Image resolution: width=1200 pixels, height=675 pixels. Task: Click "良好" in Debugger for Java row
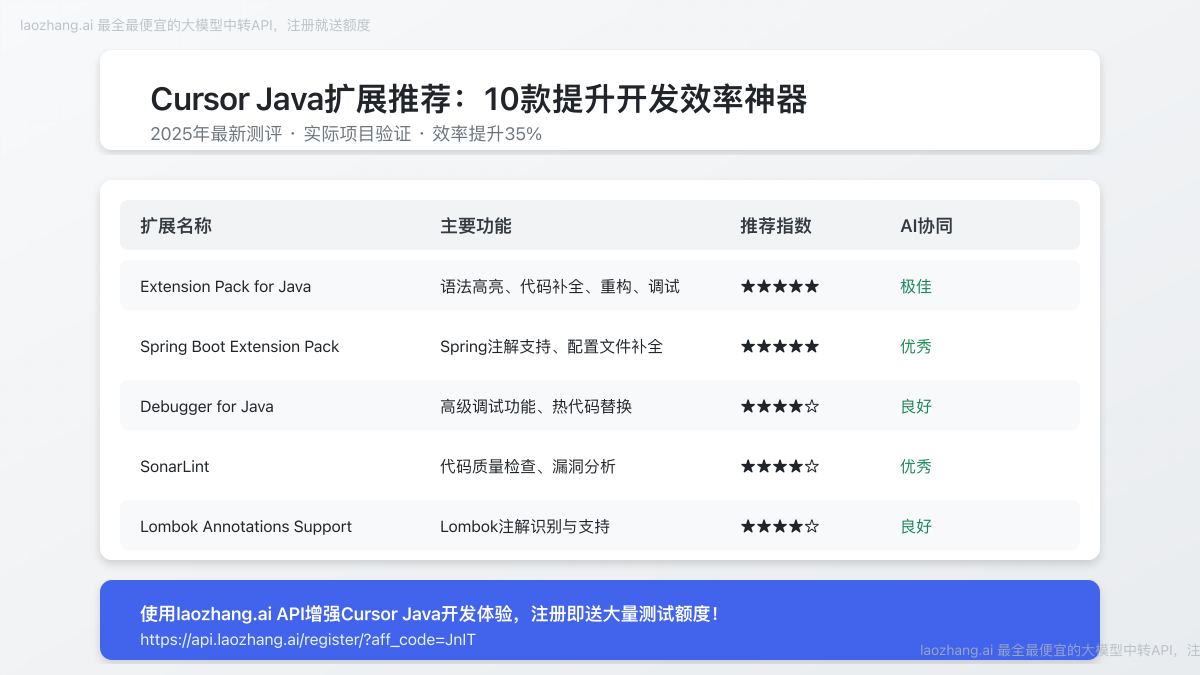pyautogui.click(x=916, y=406)
